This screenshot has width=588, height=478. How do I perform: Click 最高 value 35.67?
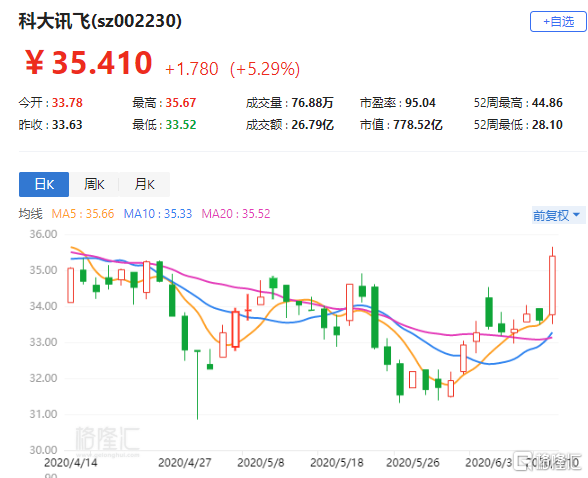[181, 103]
